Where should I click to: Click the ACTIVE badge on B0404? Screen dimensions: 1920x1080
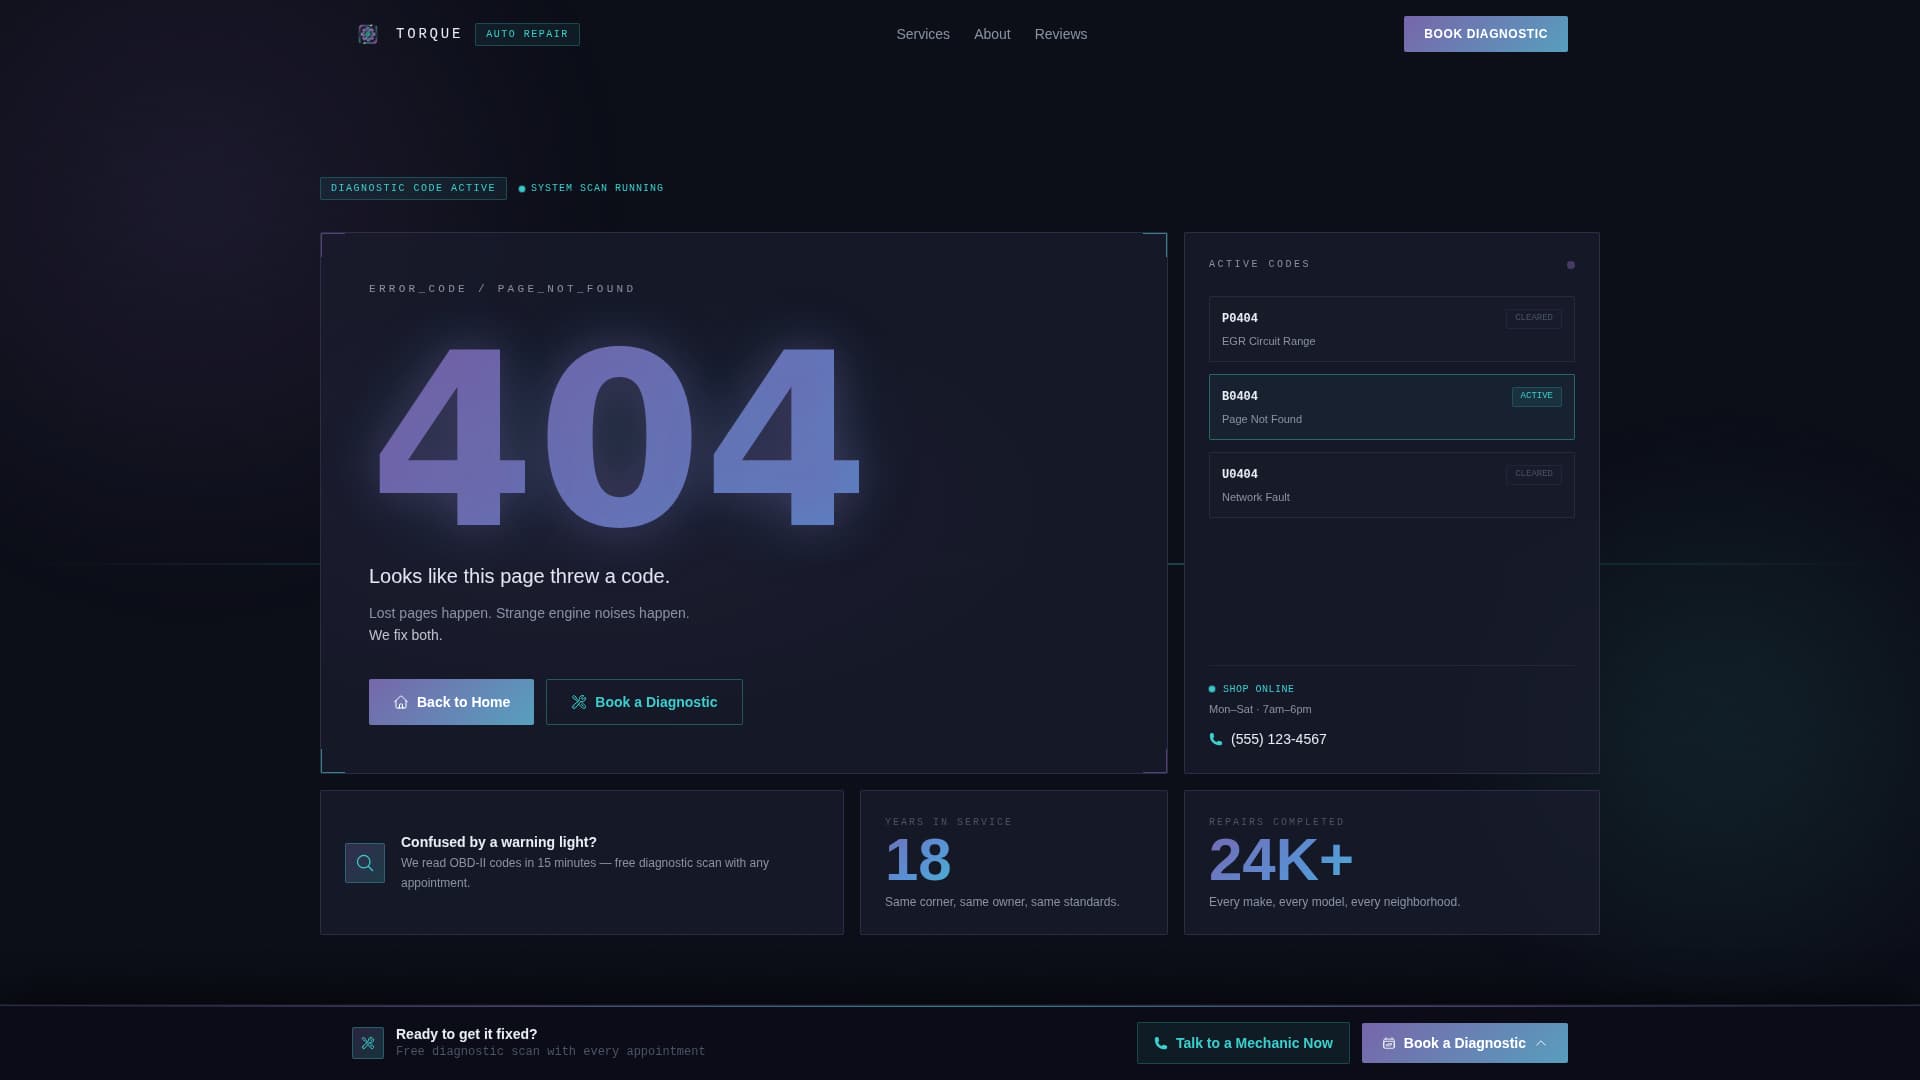tap(1537, 396)
